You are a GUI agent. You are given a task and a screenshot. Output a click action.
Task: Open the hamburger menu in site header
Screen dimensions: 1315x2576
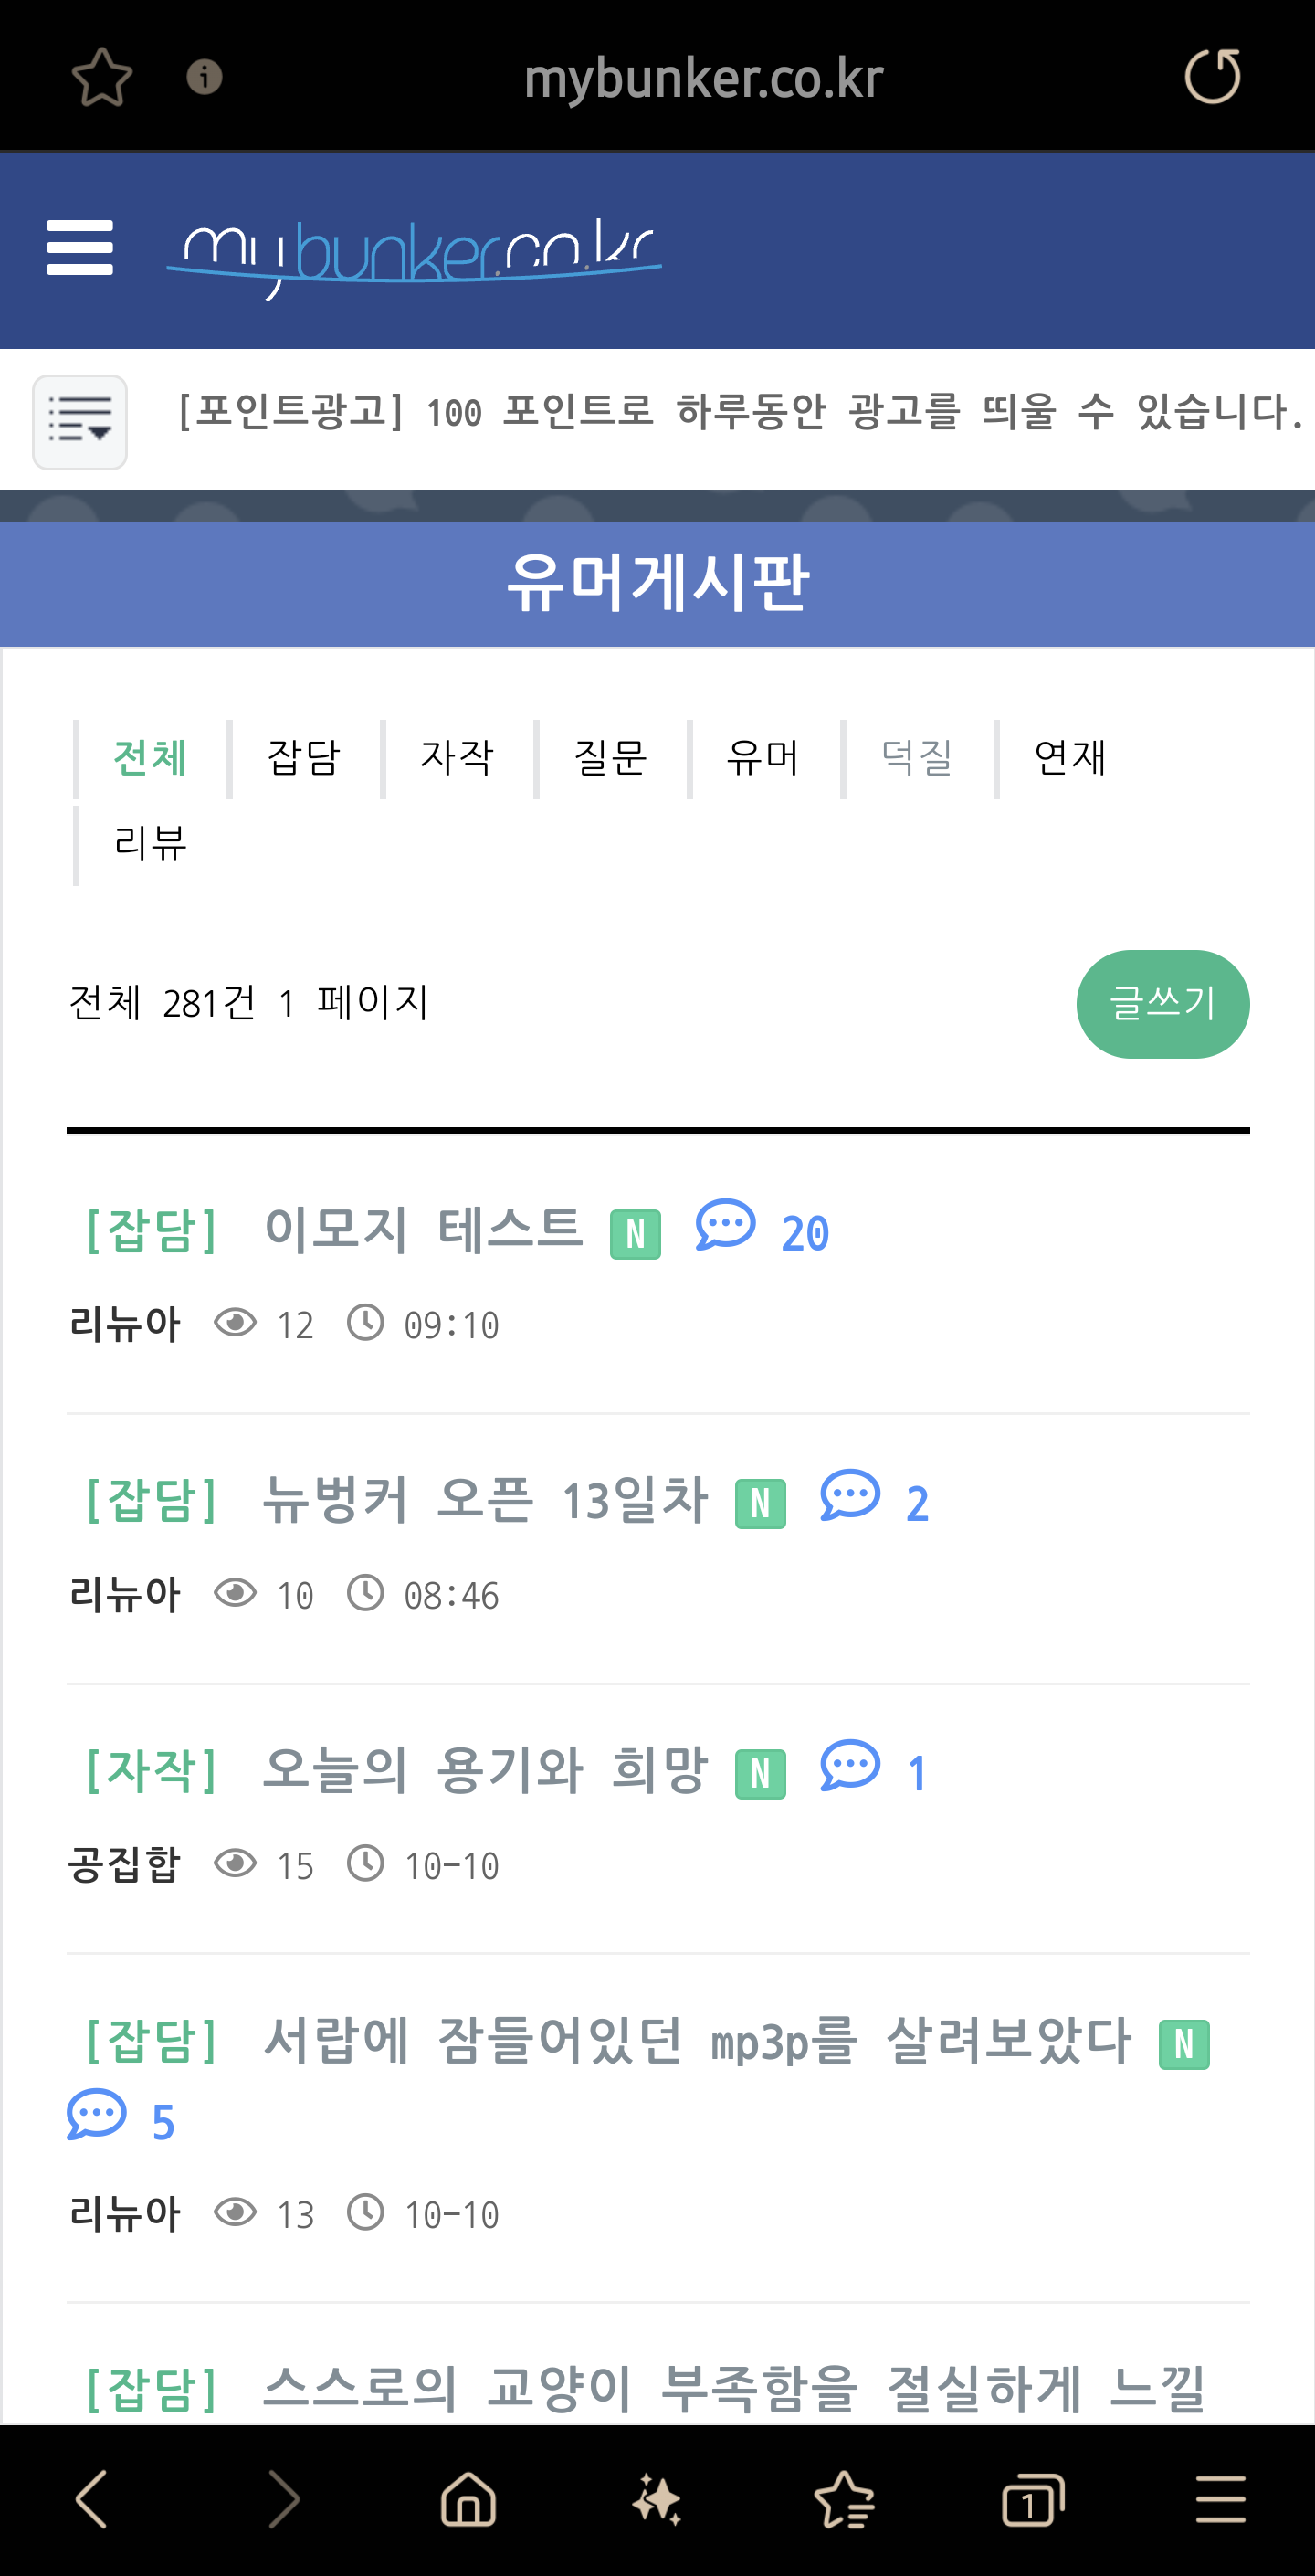pos(80,248)
